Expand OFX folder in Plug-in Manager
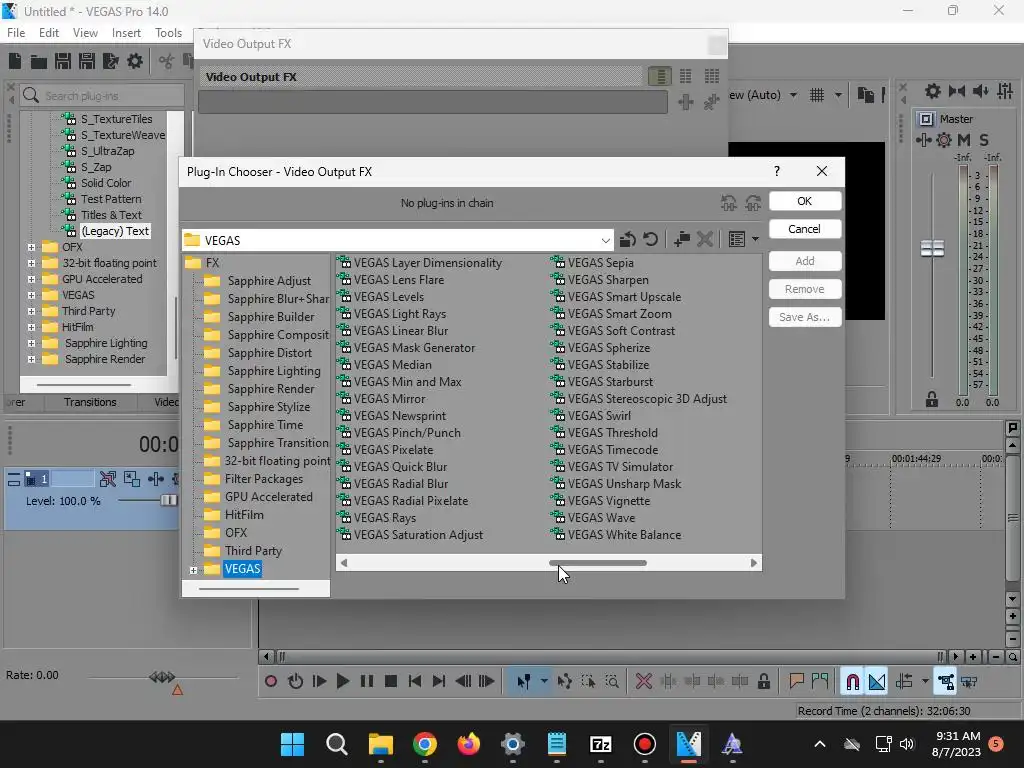Image resolution: width=1024 pixels, height=768 pixels. coord(31,247)
